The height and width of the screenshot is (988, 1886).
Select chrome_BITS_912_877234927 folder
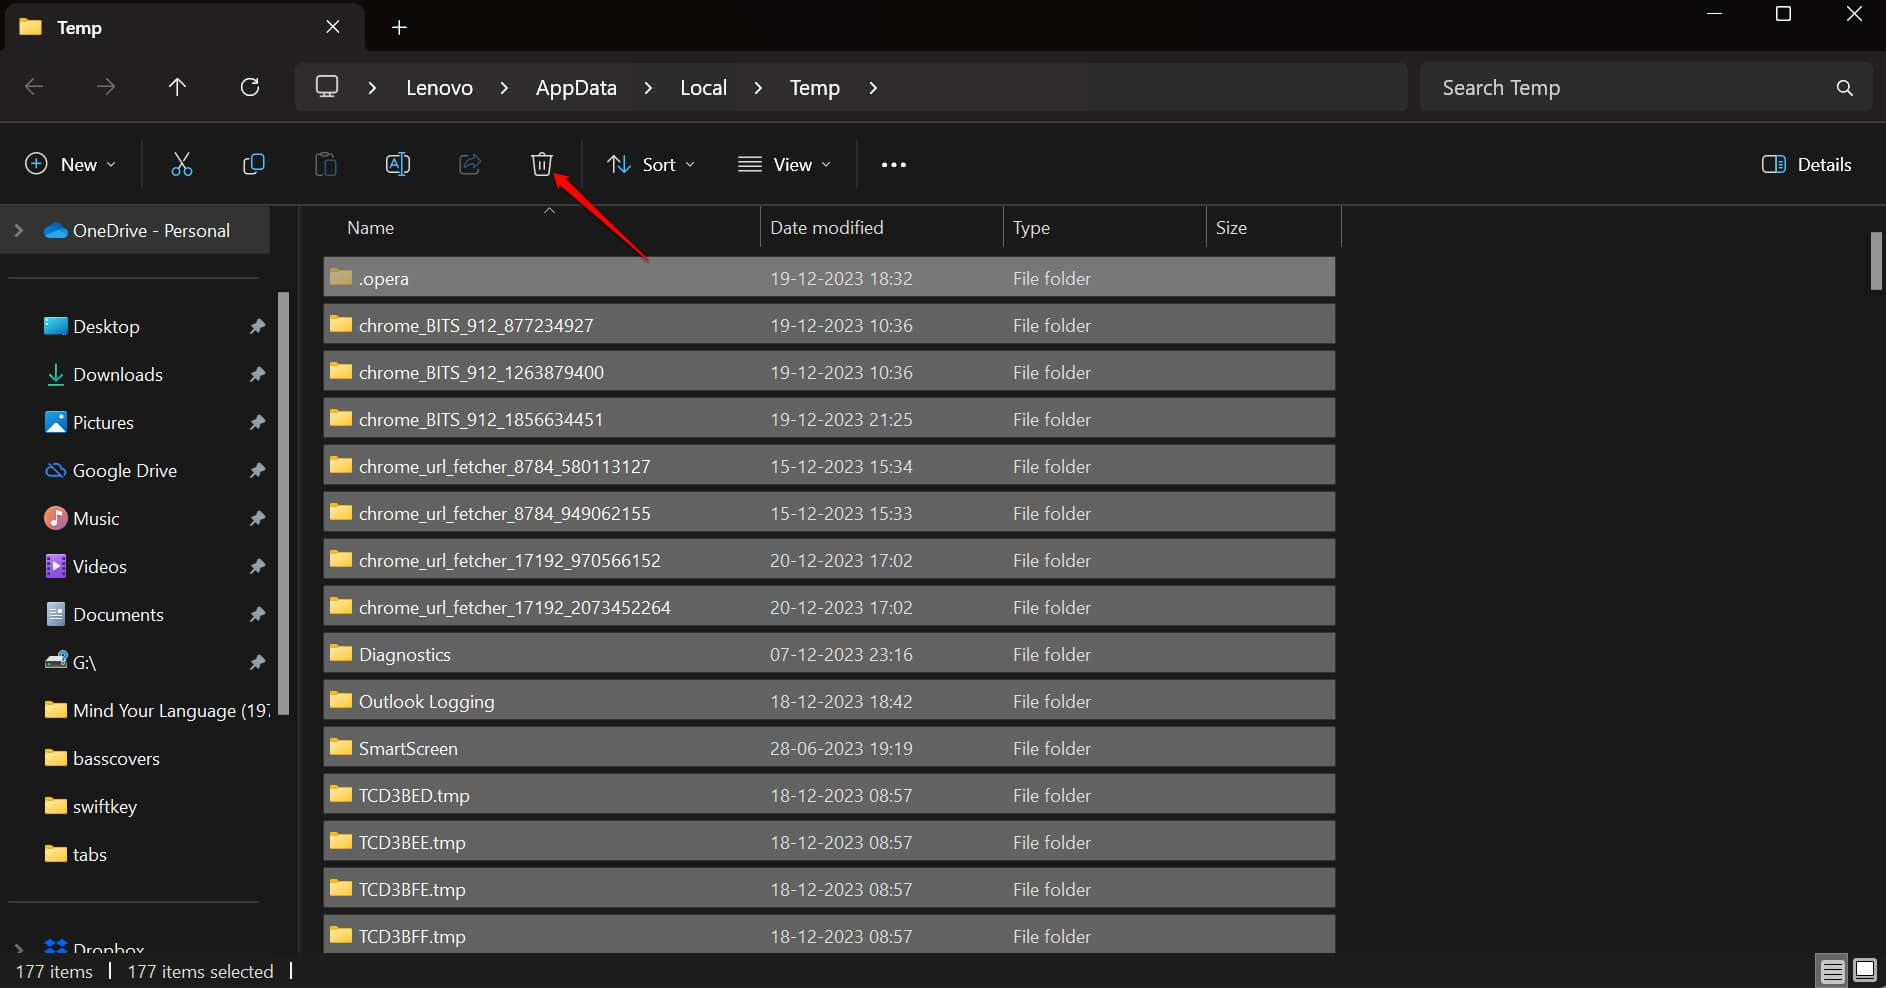(x=829, y=324)
